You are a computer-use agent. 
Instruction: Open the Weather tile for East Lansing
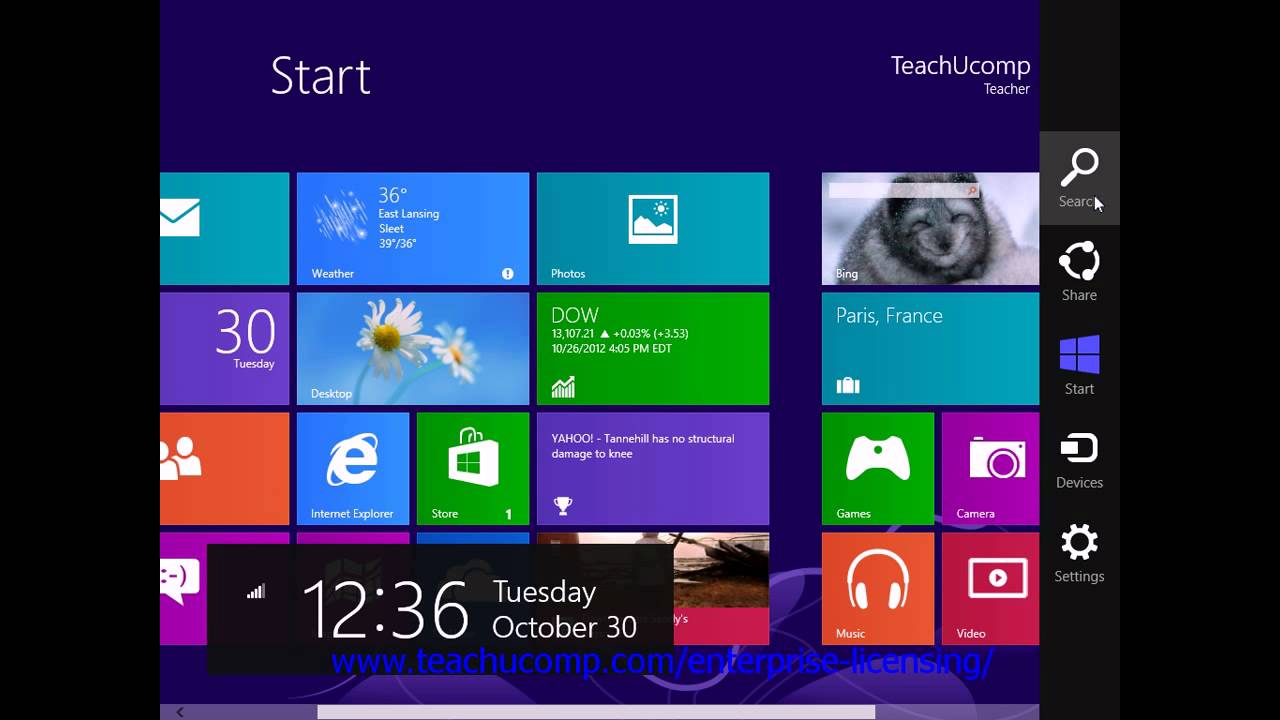coord(413,229)
